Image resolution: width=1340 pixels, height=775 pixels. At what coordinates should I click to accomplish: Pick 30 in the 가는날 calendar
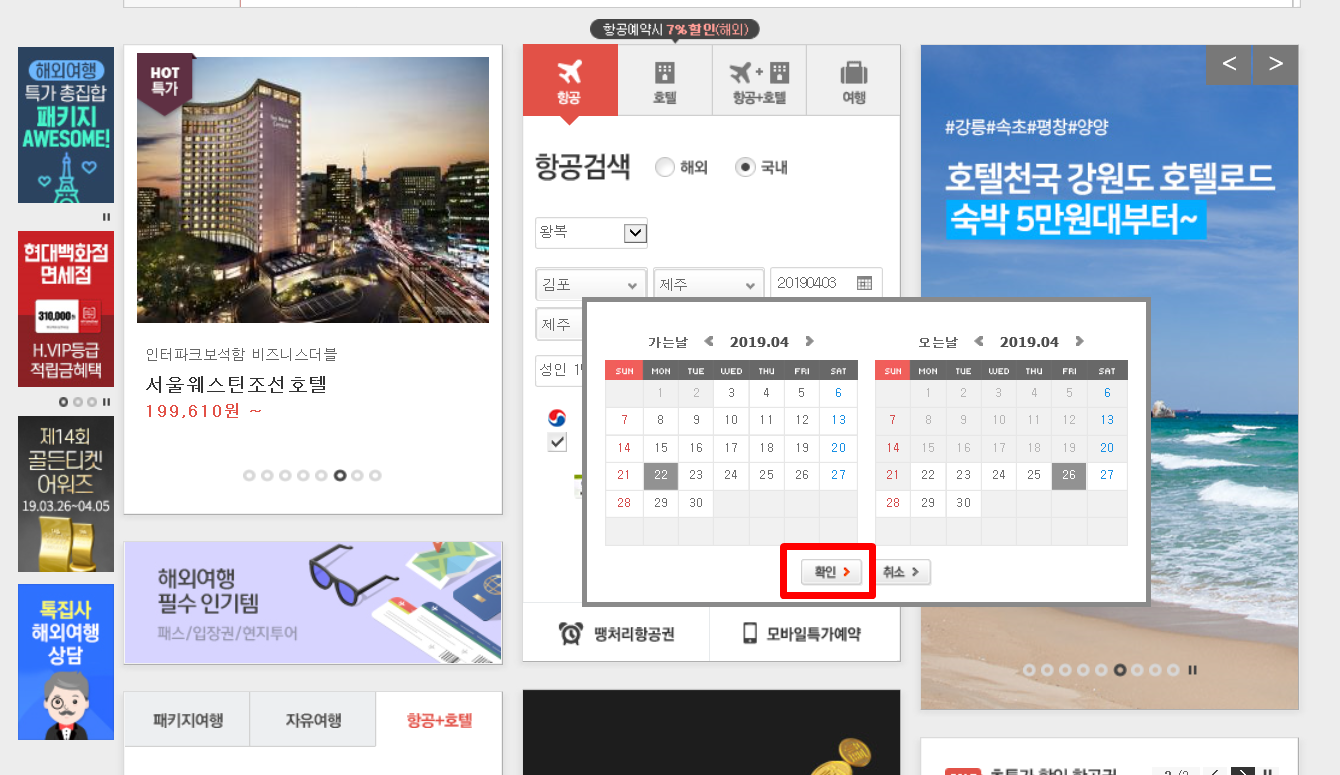pos(696,503)
